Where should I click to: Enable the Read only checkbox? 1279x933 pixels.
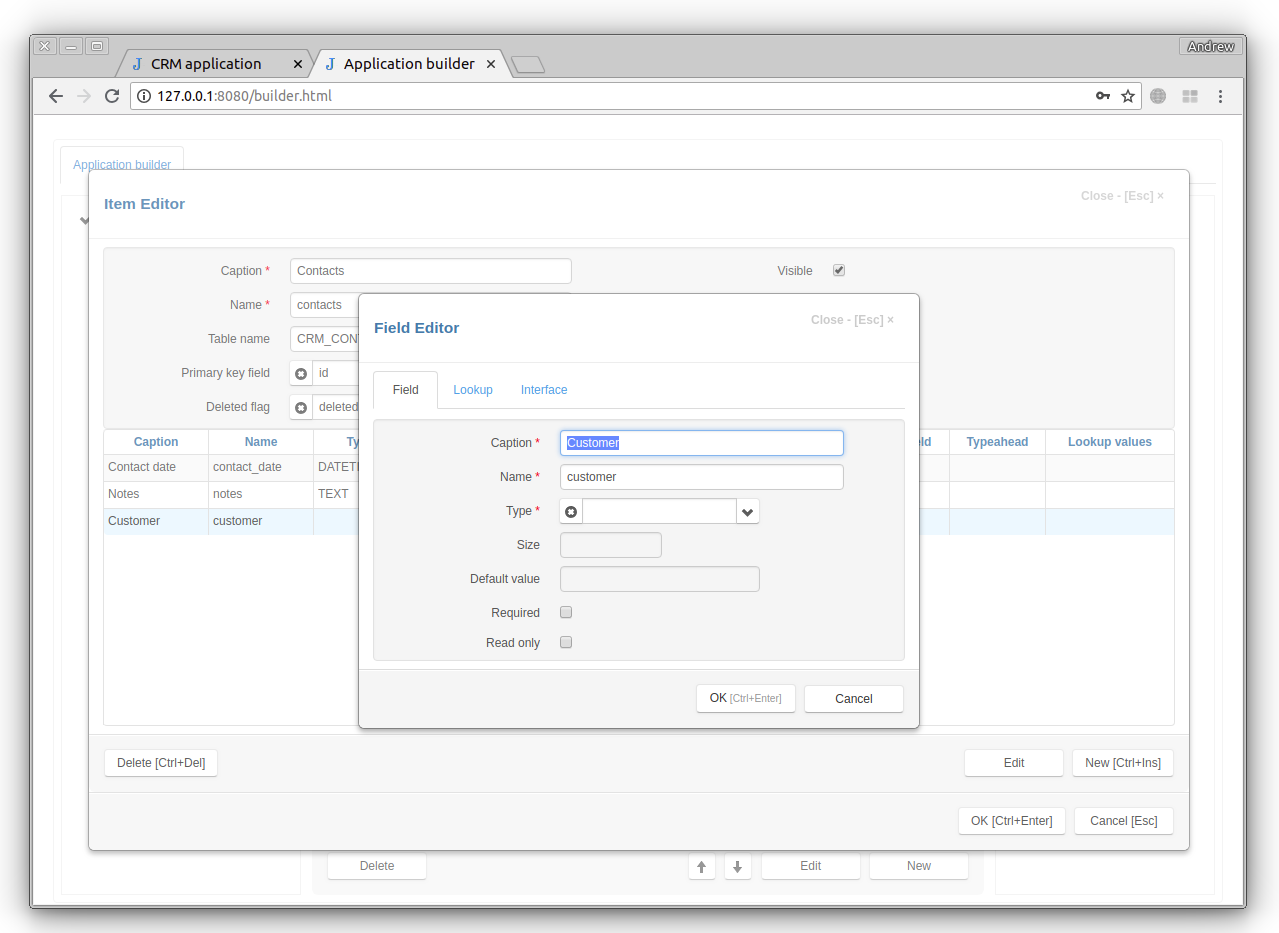pyautogui.click(x=566, y=642)
